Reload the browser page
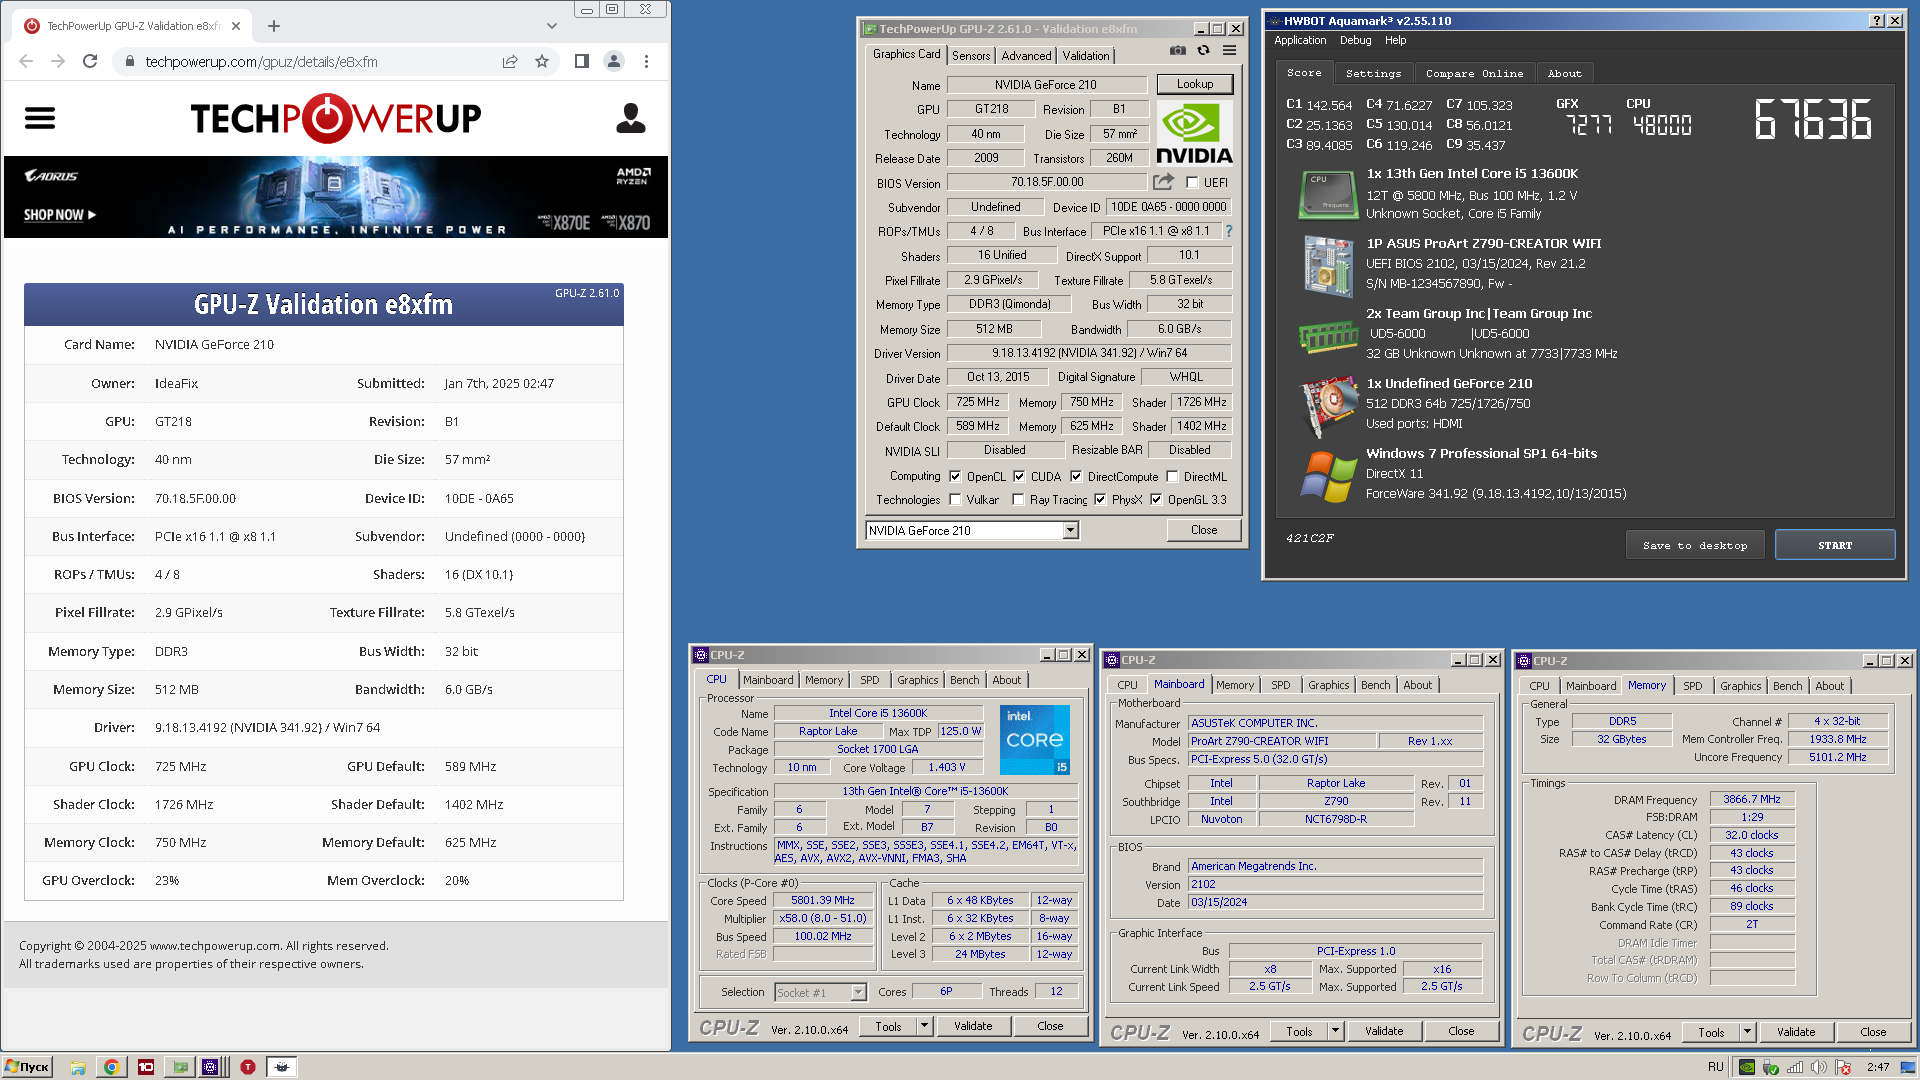The width and height of the screenshot is (1920, 1080). tap(90, 61)
